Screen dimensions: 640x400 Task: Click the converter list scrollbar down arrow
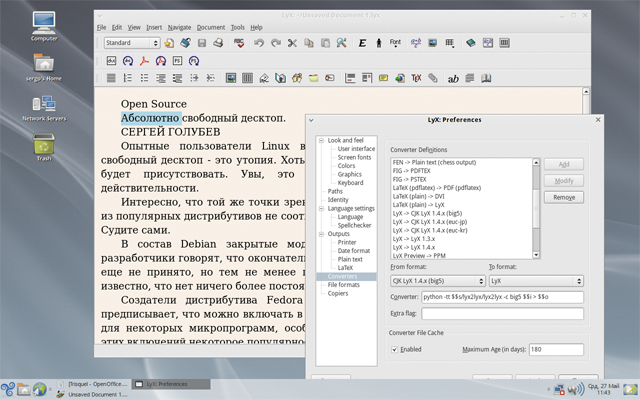536,255
